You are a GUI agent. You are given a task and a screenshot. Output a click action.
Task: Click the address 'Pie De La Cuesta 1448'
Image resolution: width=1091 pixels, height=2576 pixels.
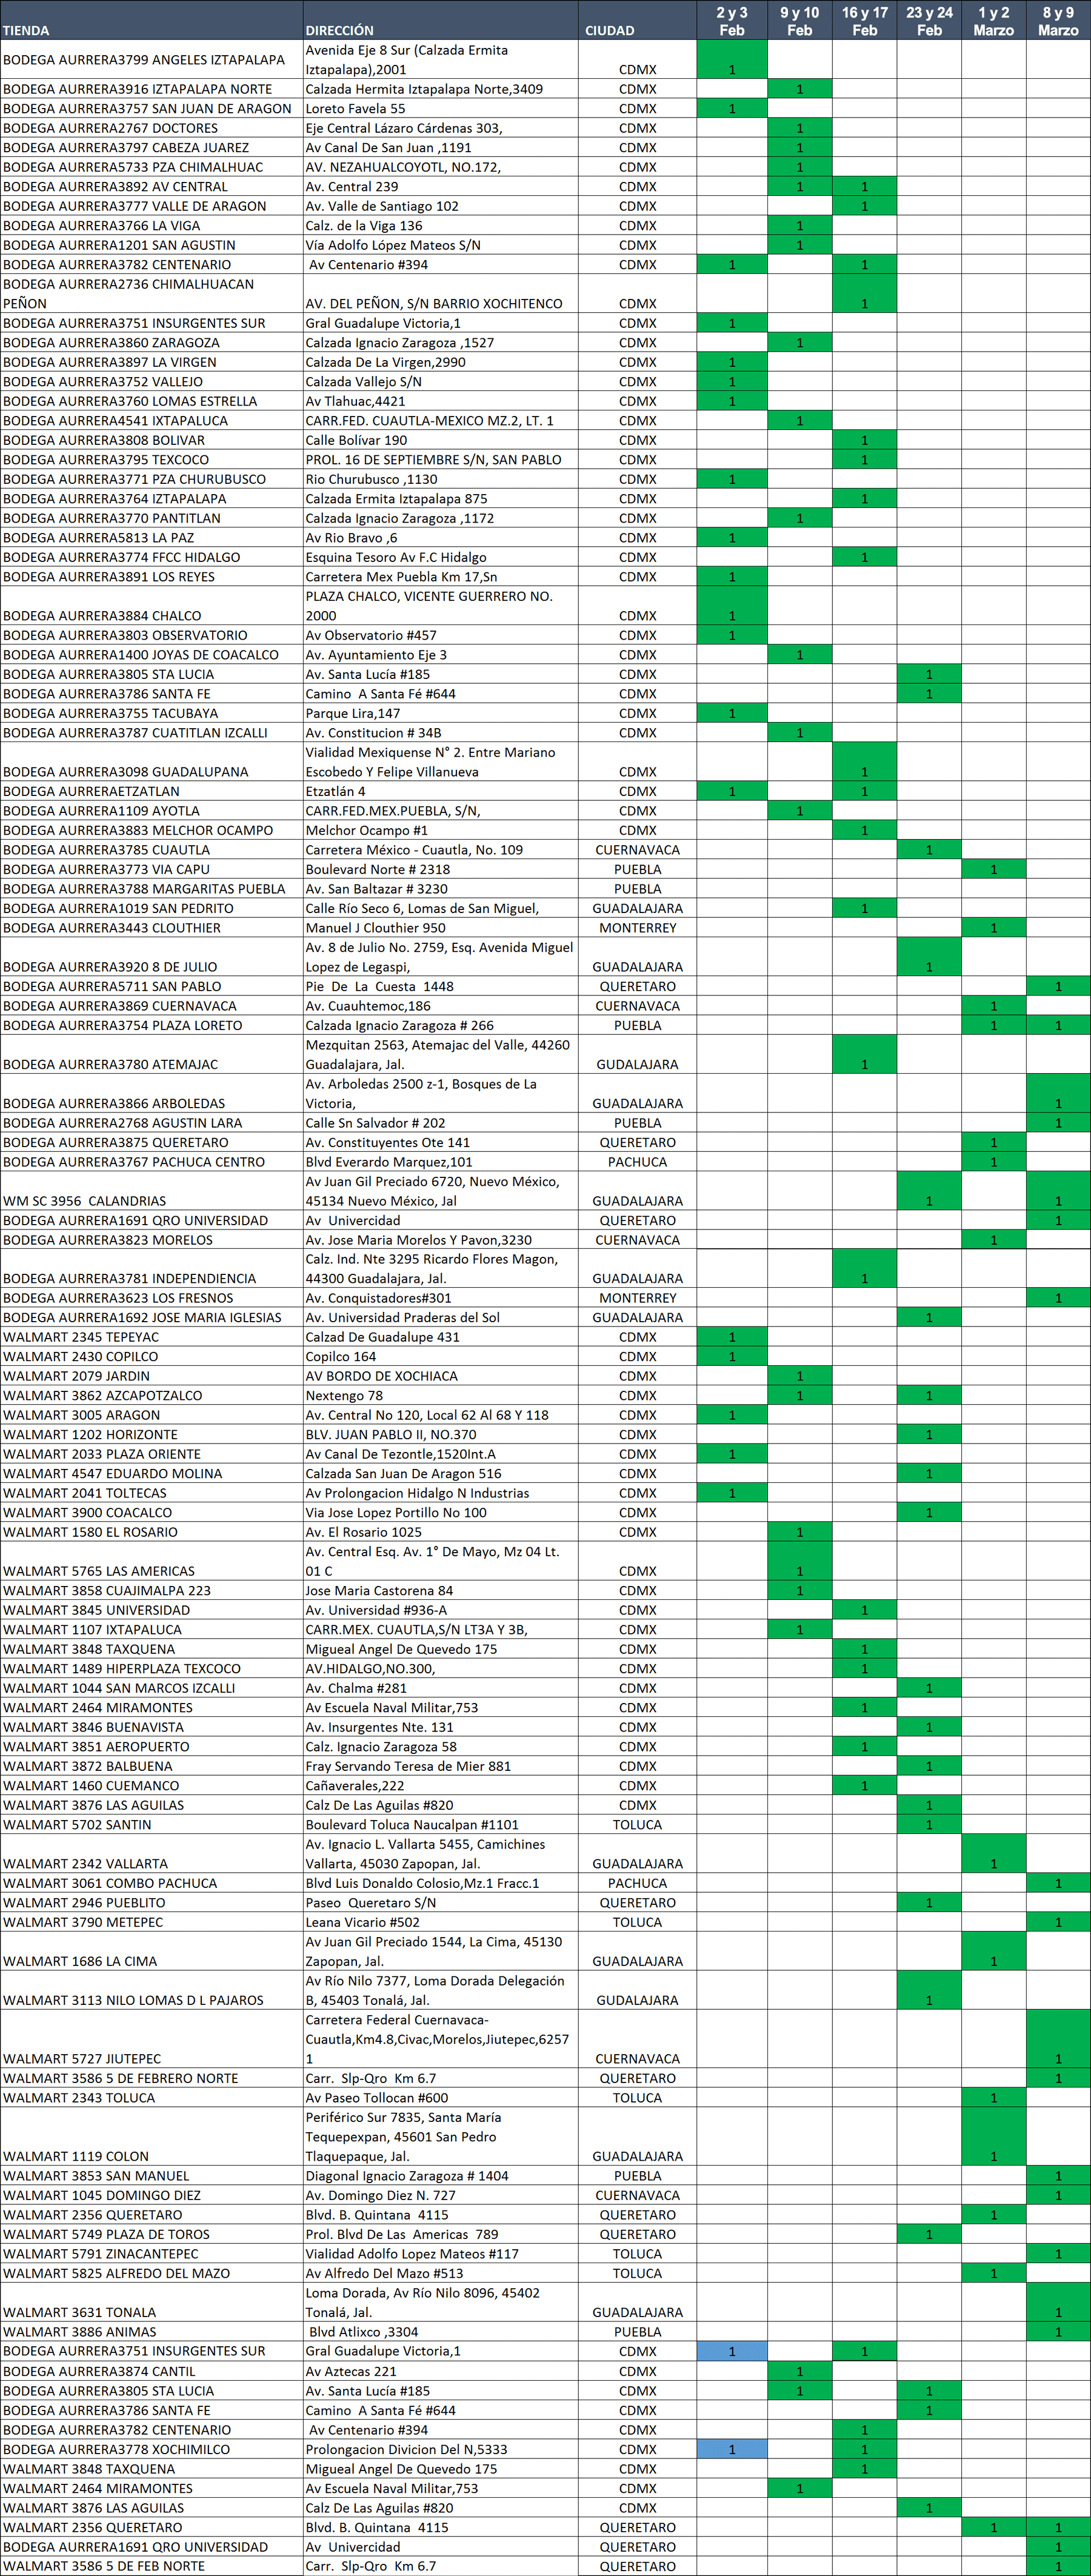click(x=380, y=986)
